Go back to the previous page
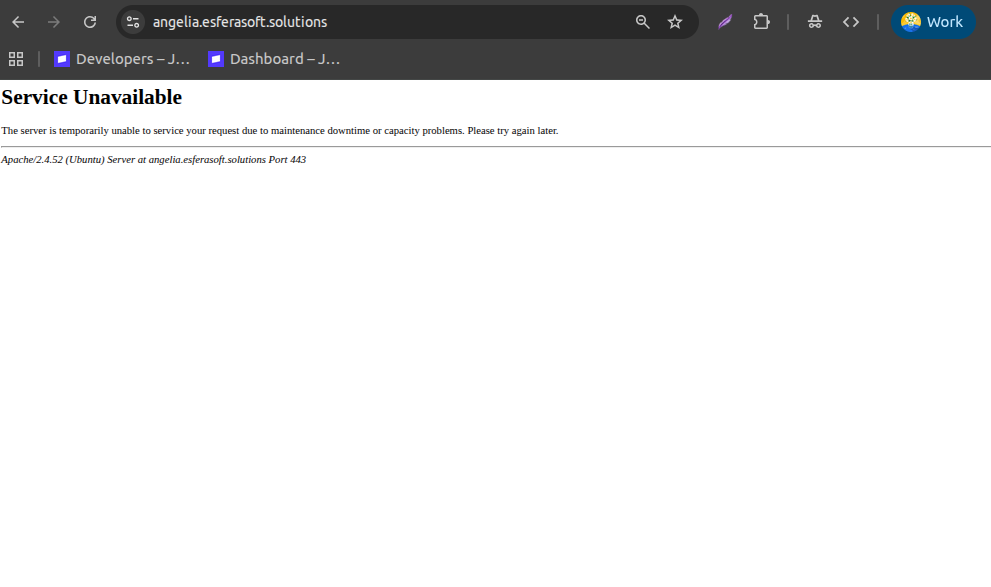 (x=18, y=22)
